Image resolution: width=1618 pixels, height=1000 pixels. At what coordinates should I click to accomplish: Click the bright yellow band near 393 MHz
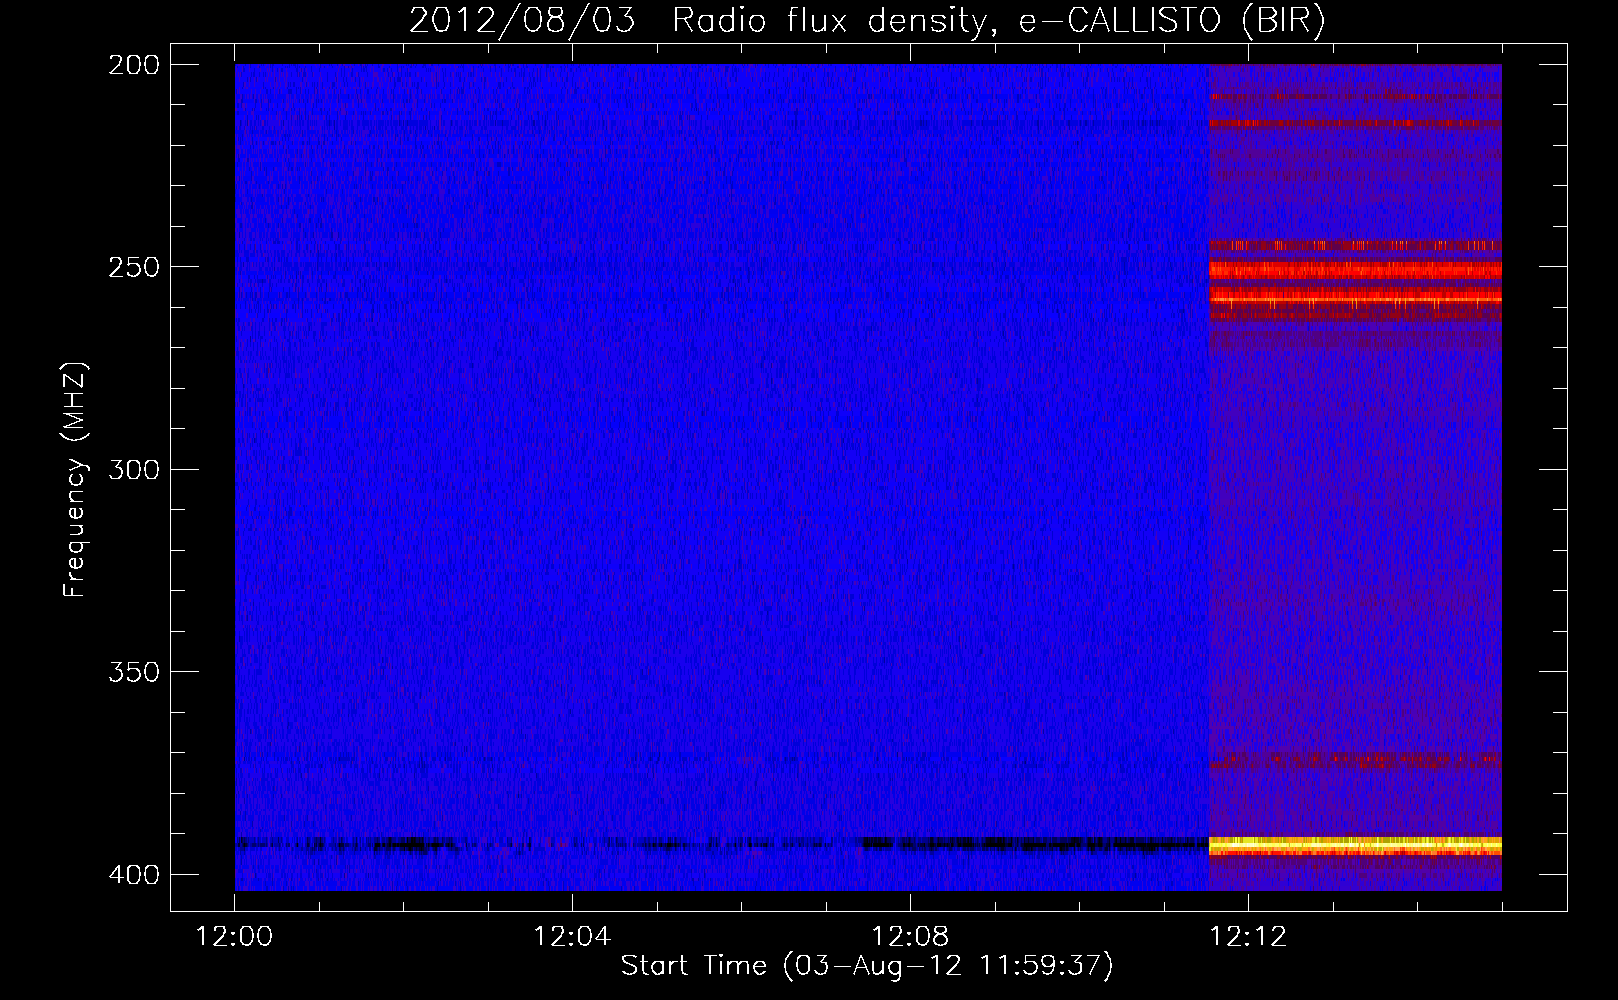[x=1355, y=846]
